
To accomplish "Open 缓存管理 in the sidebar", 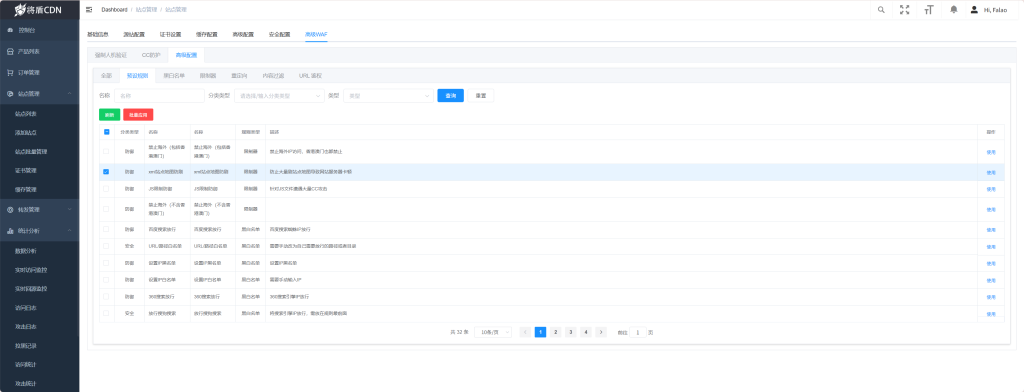I will tap(26, 189).
